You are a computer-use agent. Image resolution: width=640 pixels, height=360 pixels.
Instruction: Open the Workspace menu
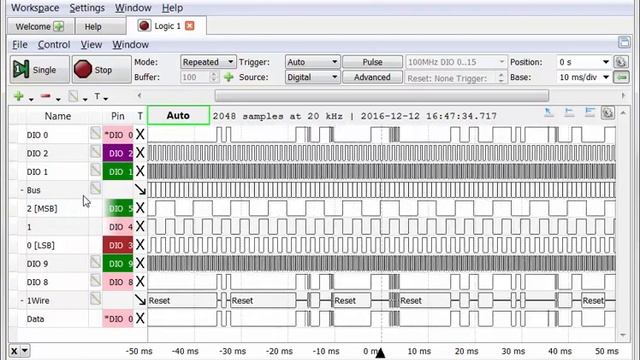tap(35, 8)
